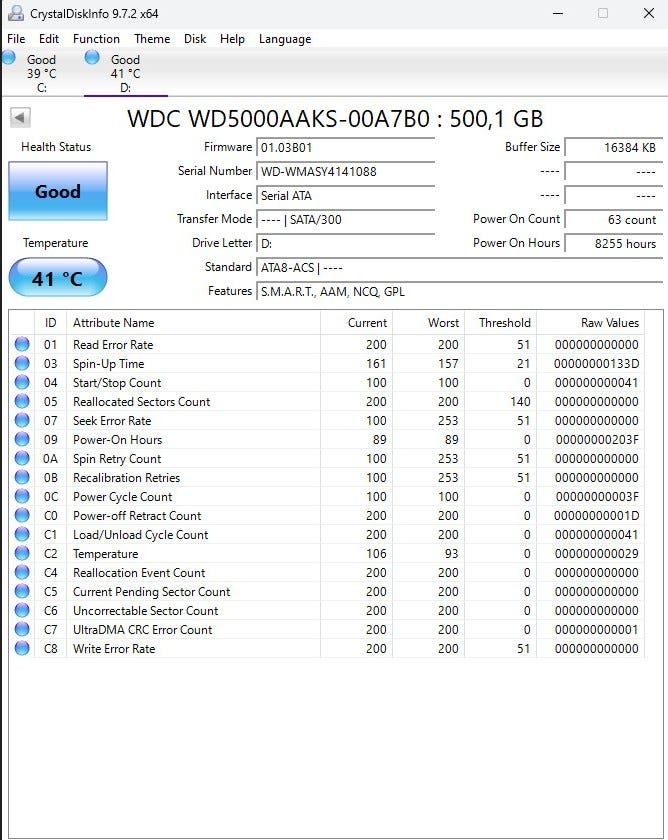Click the status orb for Seek Error Rate
The image size is (668, 840).
pos(22,420)
